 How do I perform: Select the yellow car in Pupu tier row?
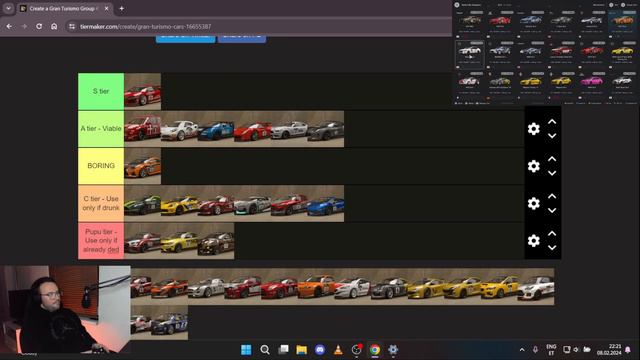click(179, 241)
